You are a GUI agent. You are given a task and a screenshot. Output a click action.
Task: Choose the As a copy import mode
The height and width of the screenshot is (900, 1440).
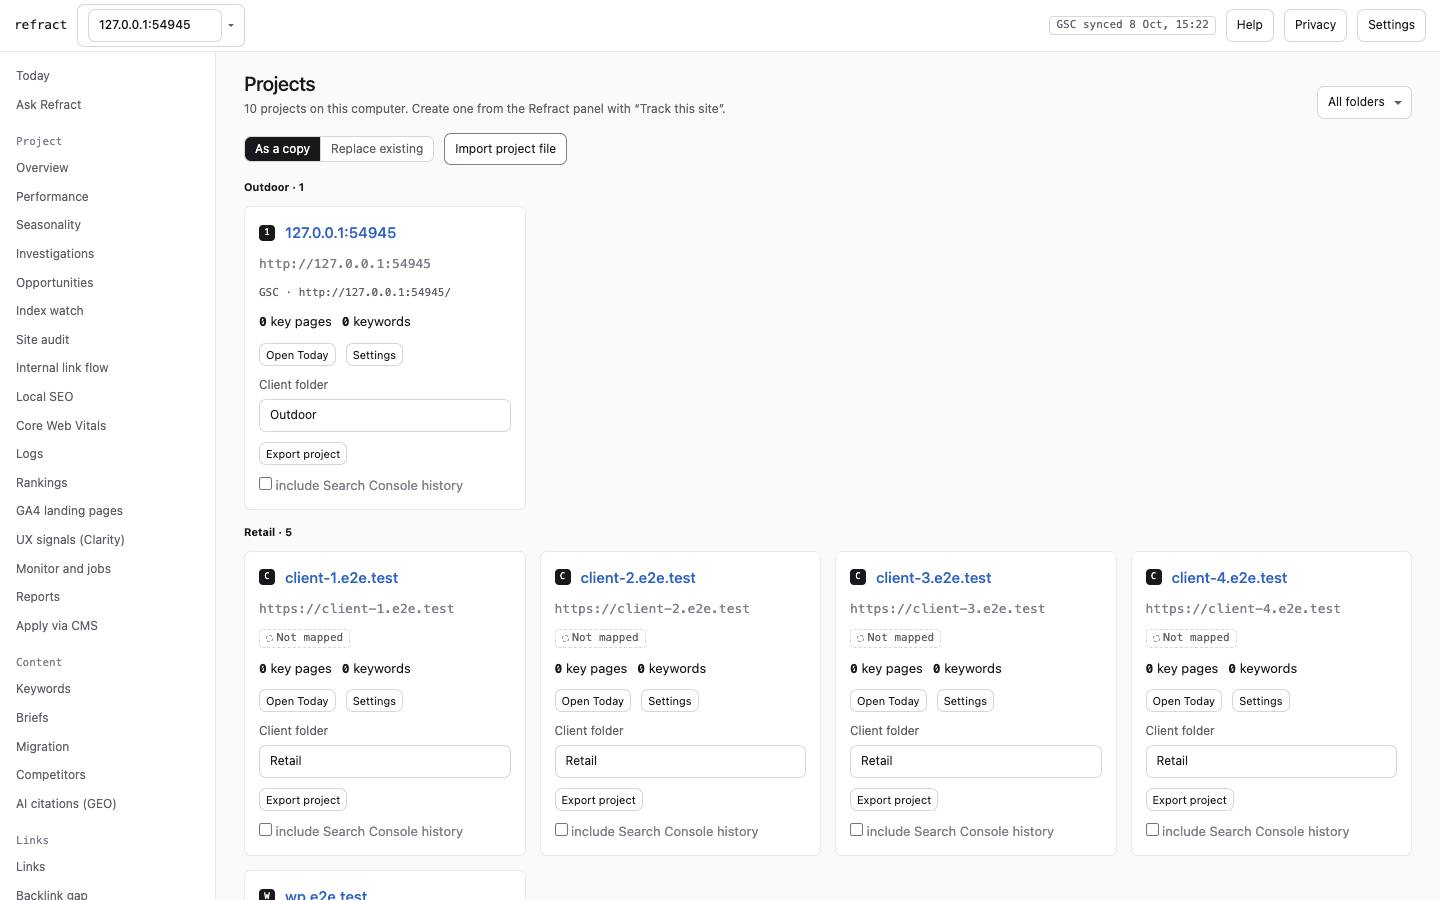point(282,149)
